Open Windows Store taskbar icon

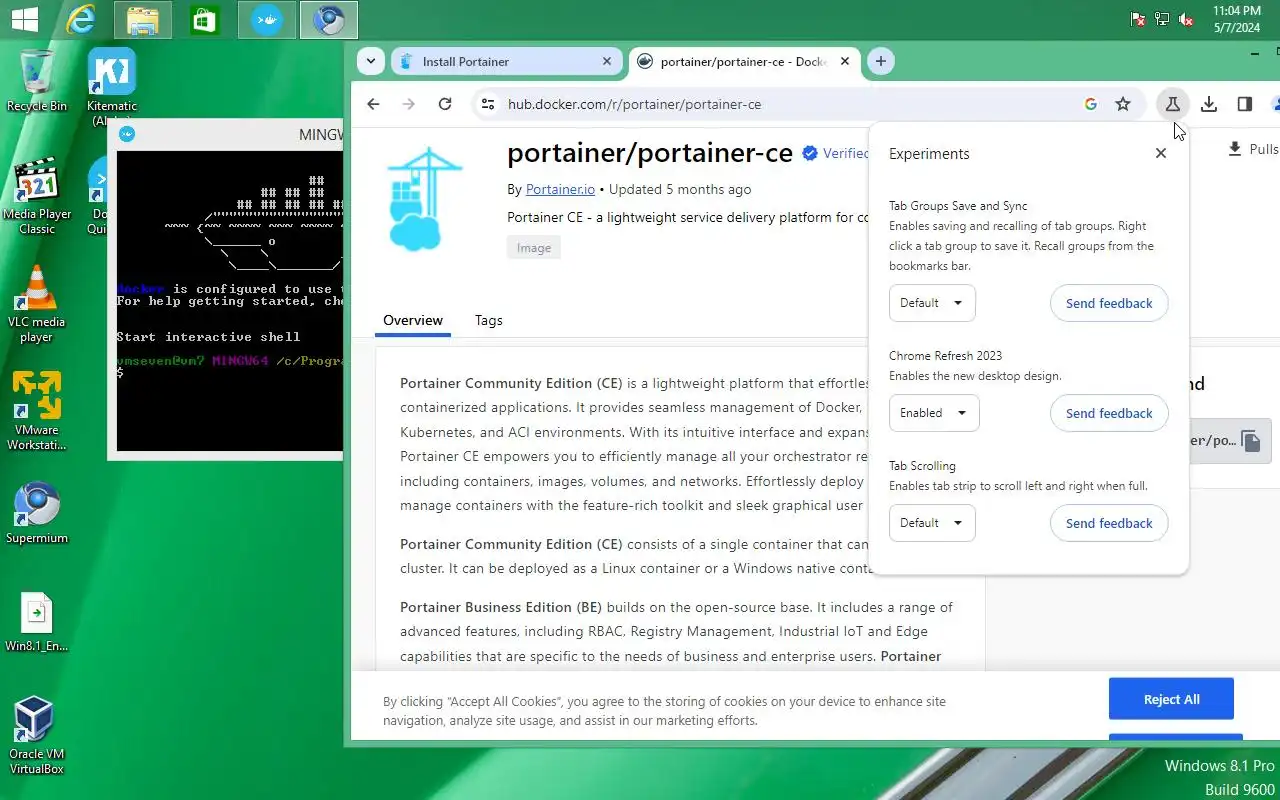point(204,19)
